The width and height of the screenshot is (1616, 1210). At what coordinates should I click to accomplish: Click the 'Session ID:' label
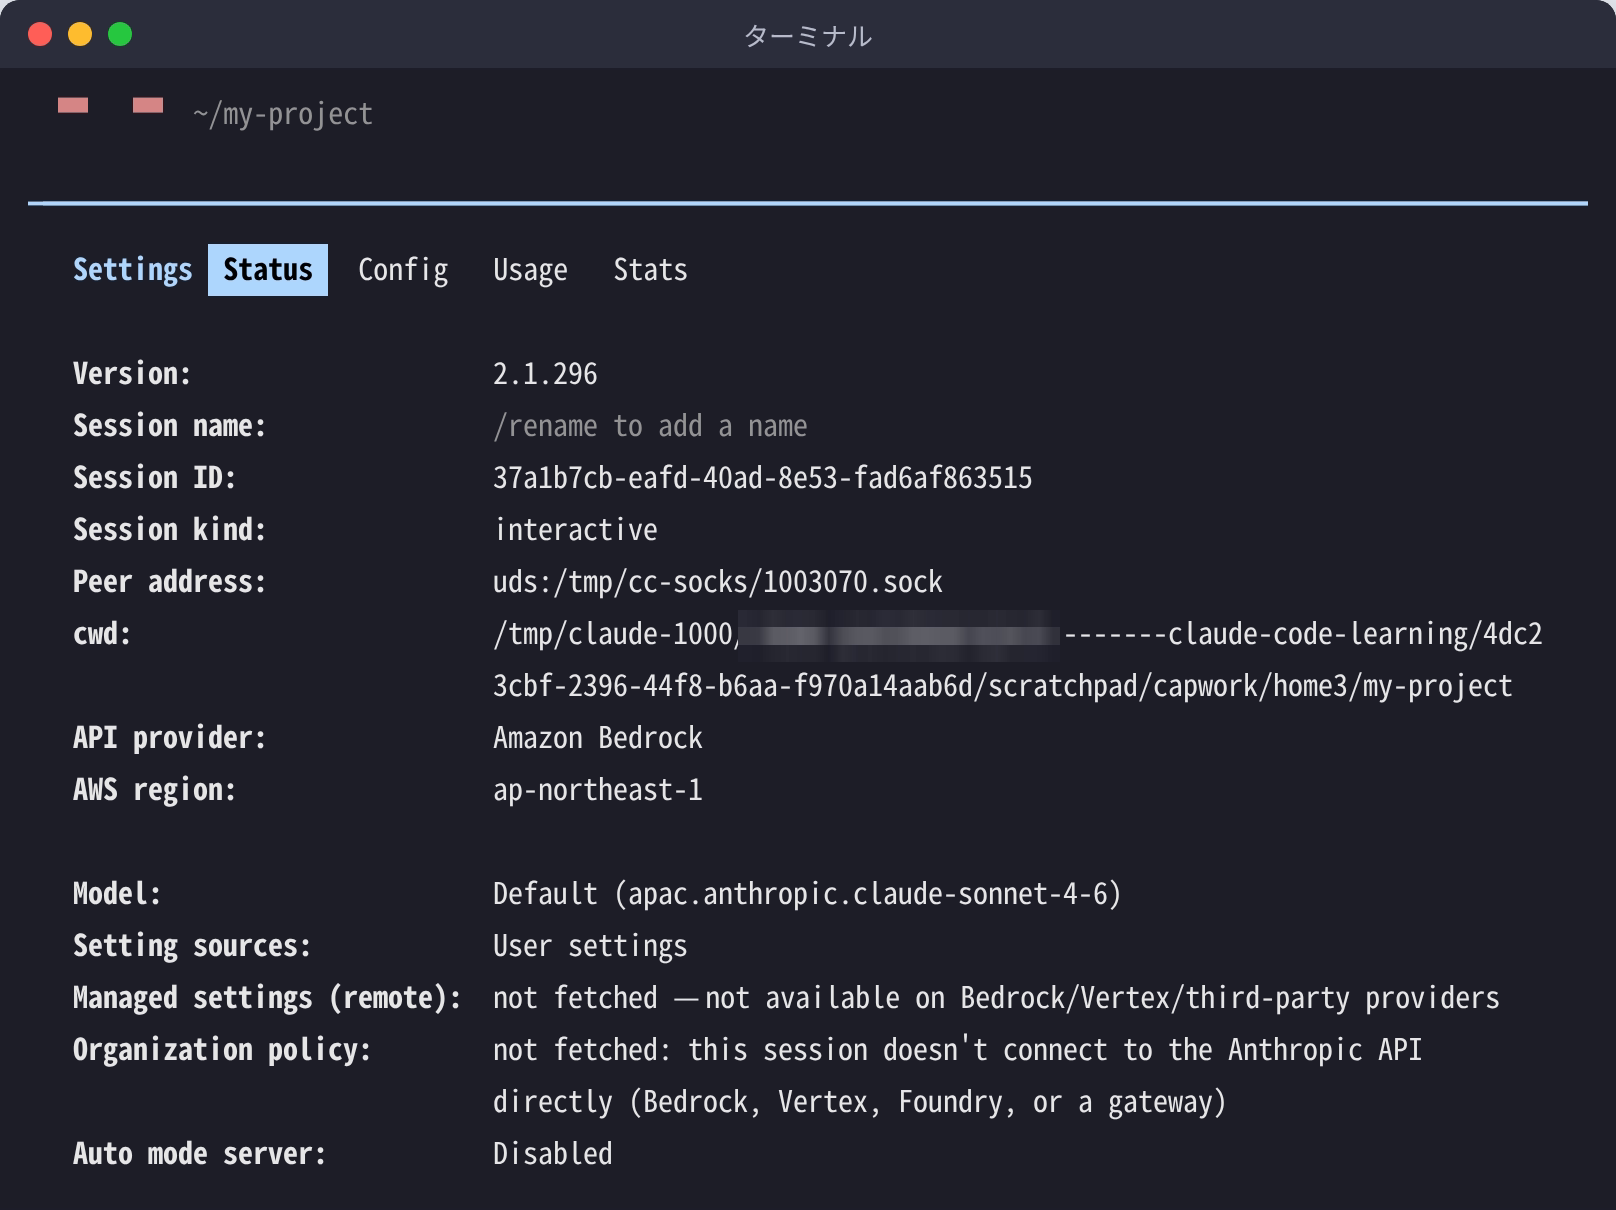pos(155,478)
